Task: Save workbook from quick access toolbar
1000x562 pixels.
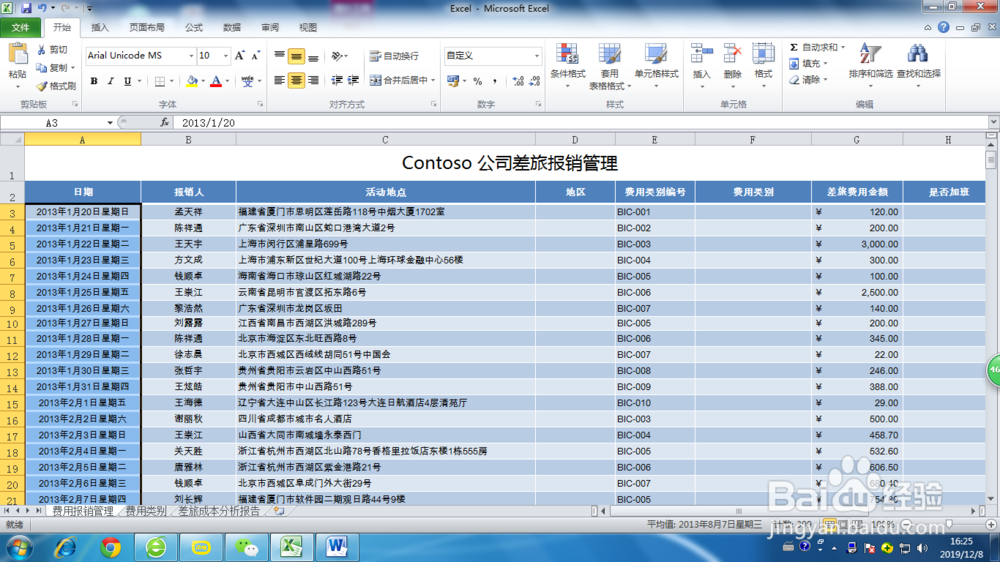Action: pyautogui.click(x=26, y=8)
